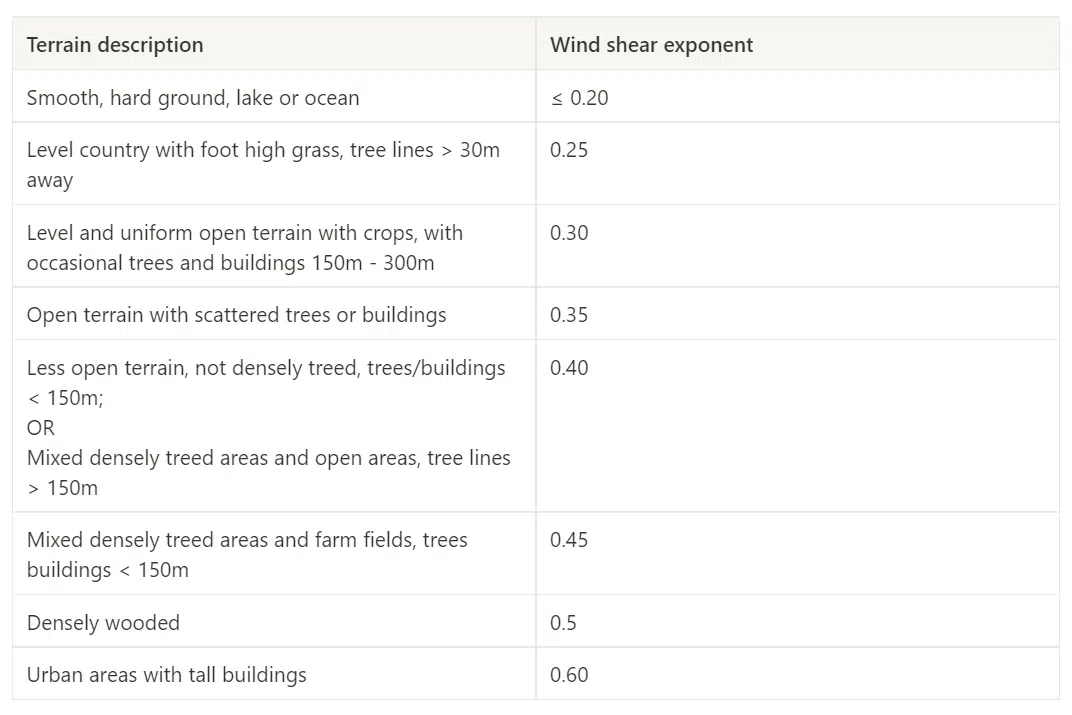Select the Level and uniform open terrain row
Image resolution: width=1072 pixels, height=715 pixels.
point(245,247)
